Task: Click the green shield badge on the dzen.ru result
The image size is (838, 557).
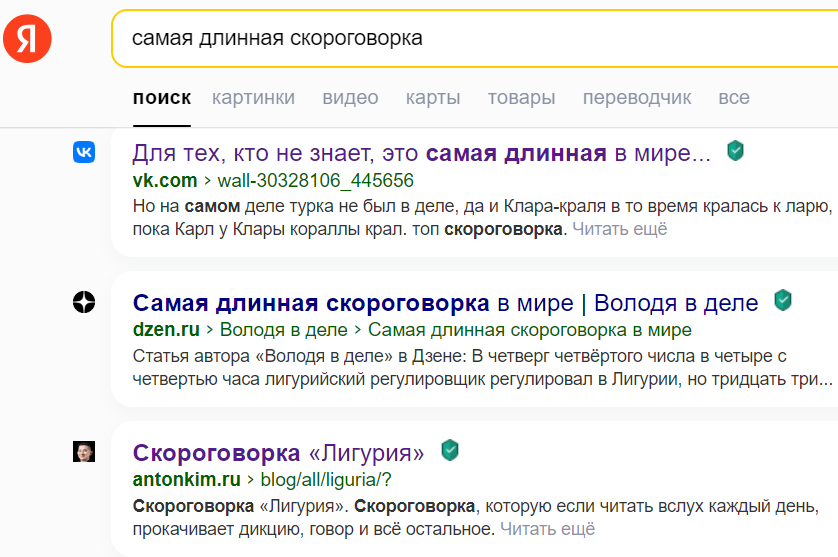Action: tap(782, 300)
